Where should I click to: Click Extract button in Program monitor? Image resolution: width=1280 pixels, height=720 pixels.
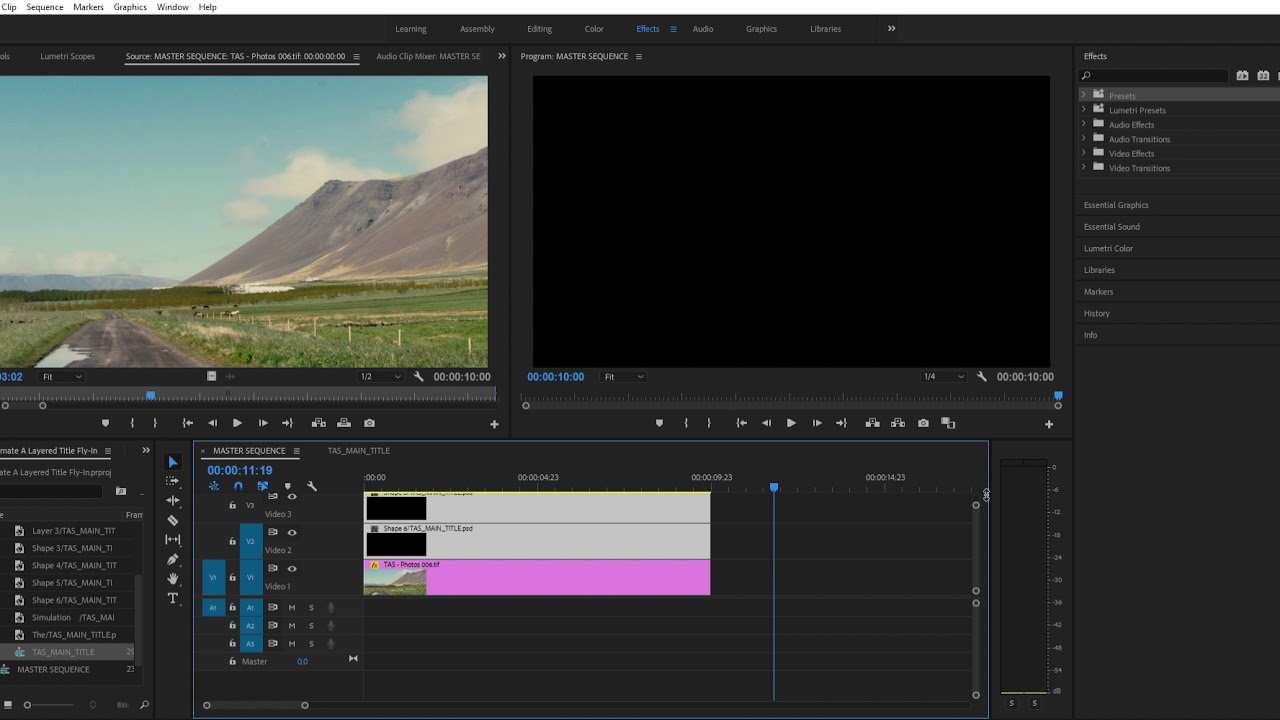click(898, 423)
